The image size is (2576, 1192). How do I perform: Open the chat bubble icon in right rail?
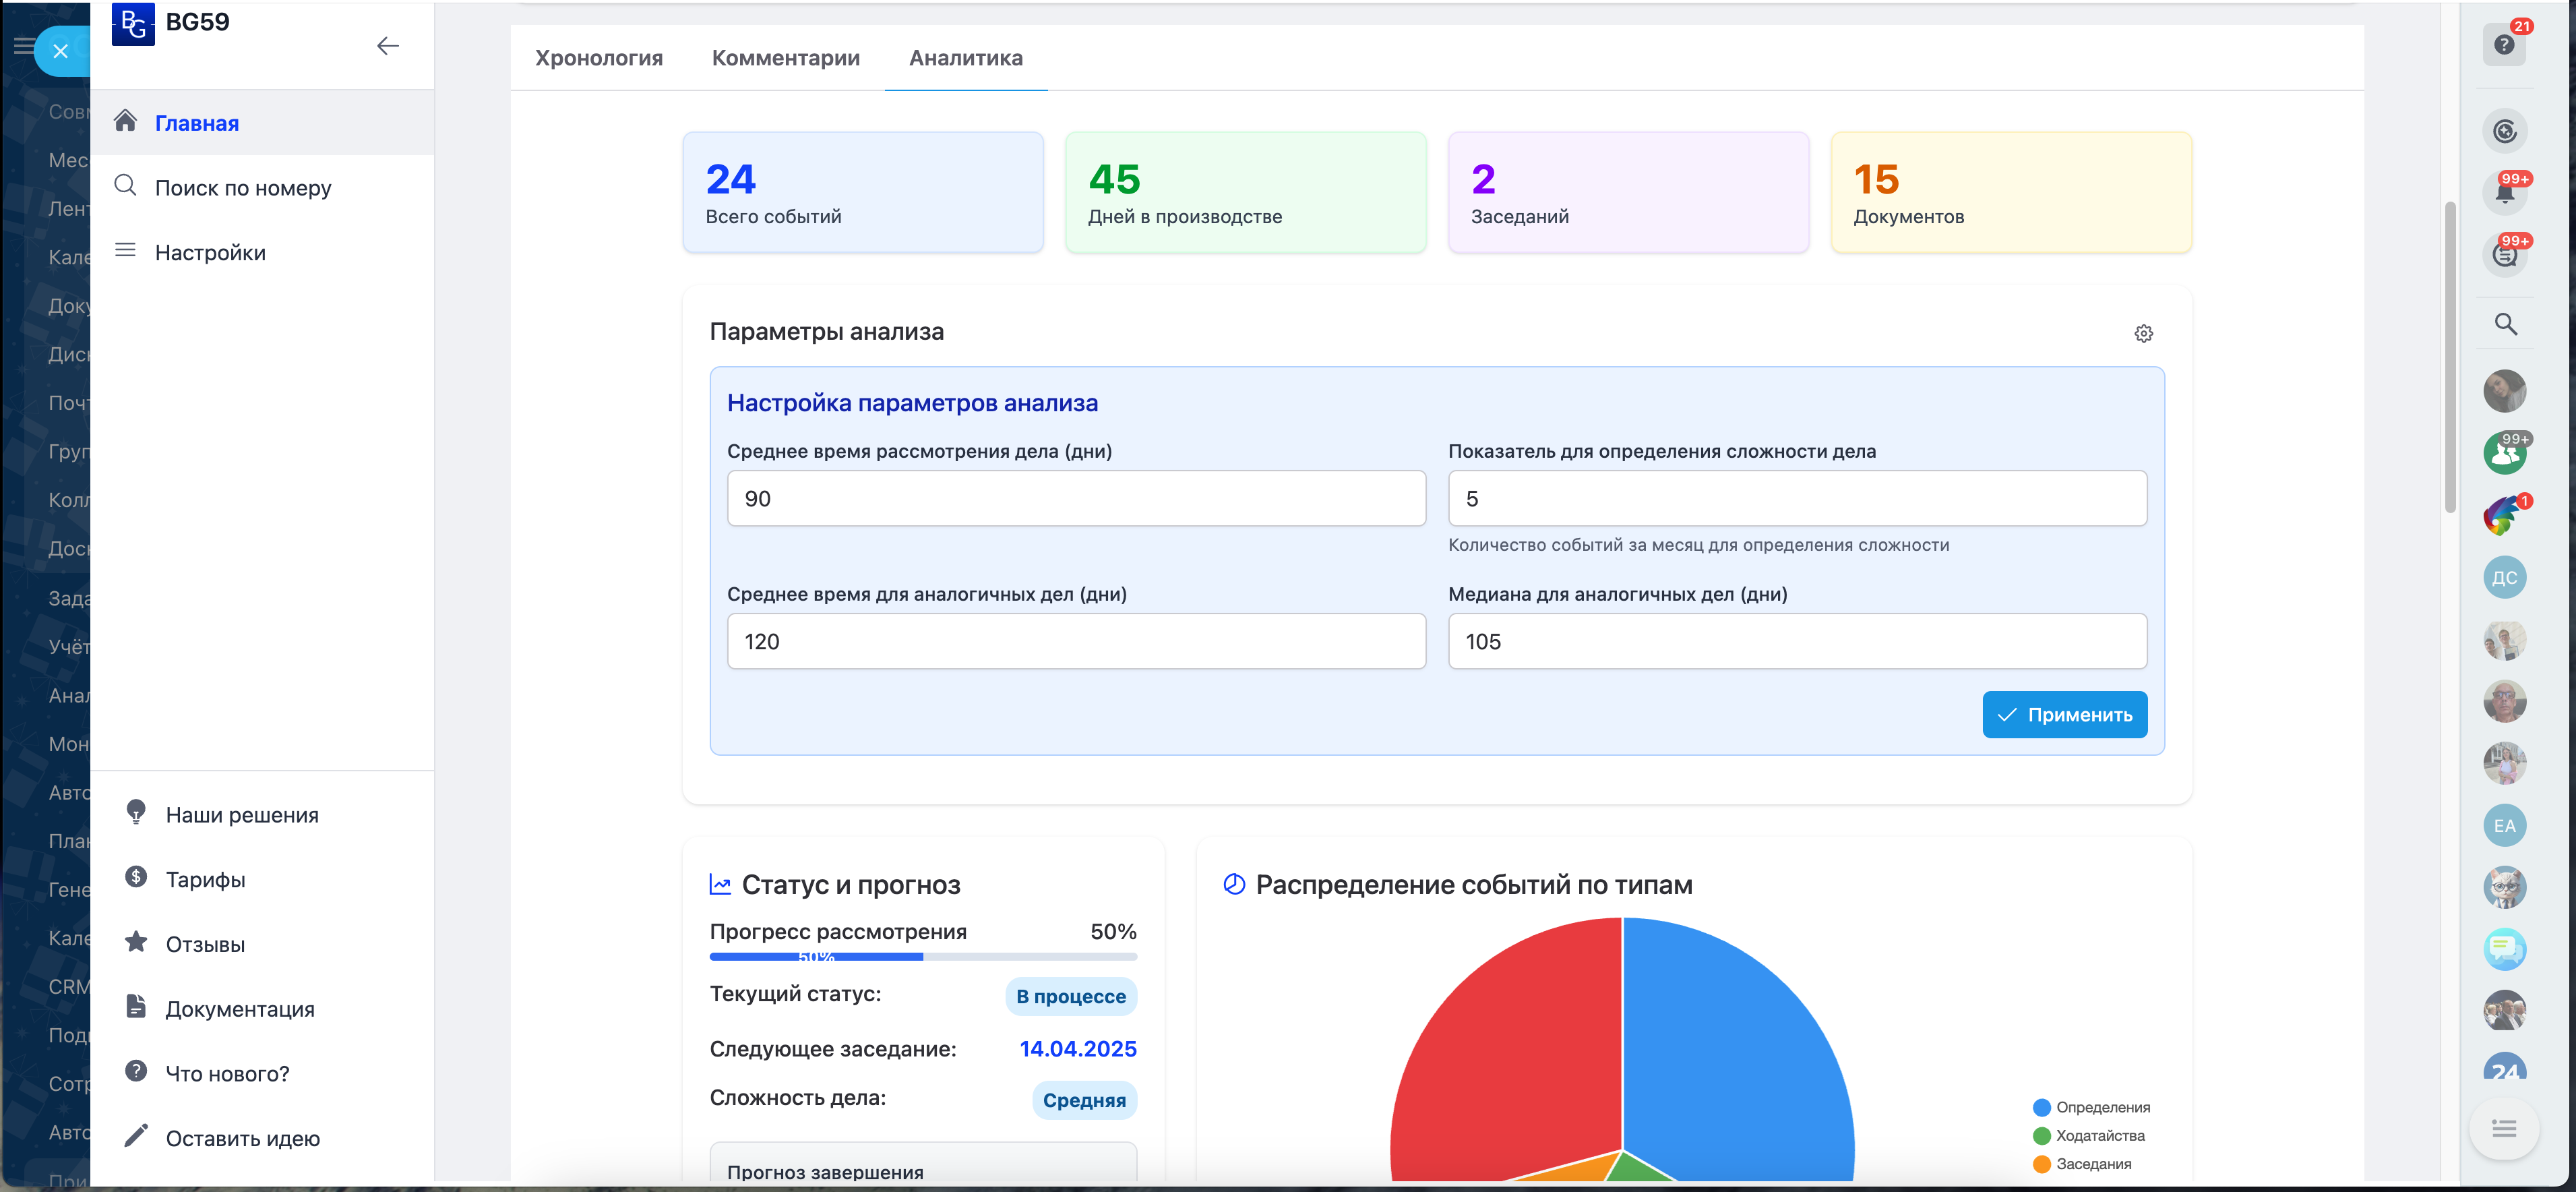[x=2504, y=948]
